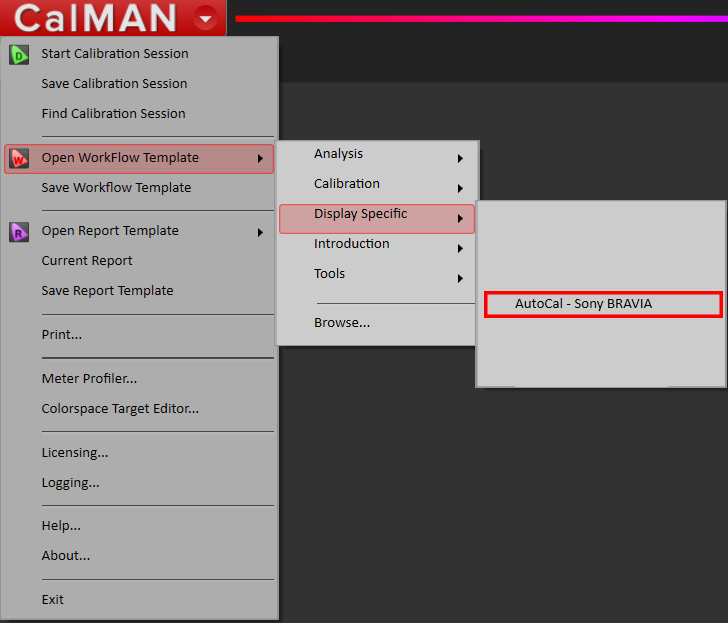Open the CalMAN logo dropdown arrow
This screenshot has height=623, width=728.
(205, 19)
